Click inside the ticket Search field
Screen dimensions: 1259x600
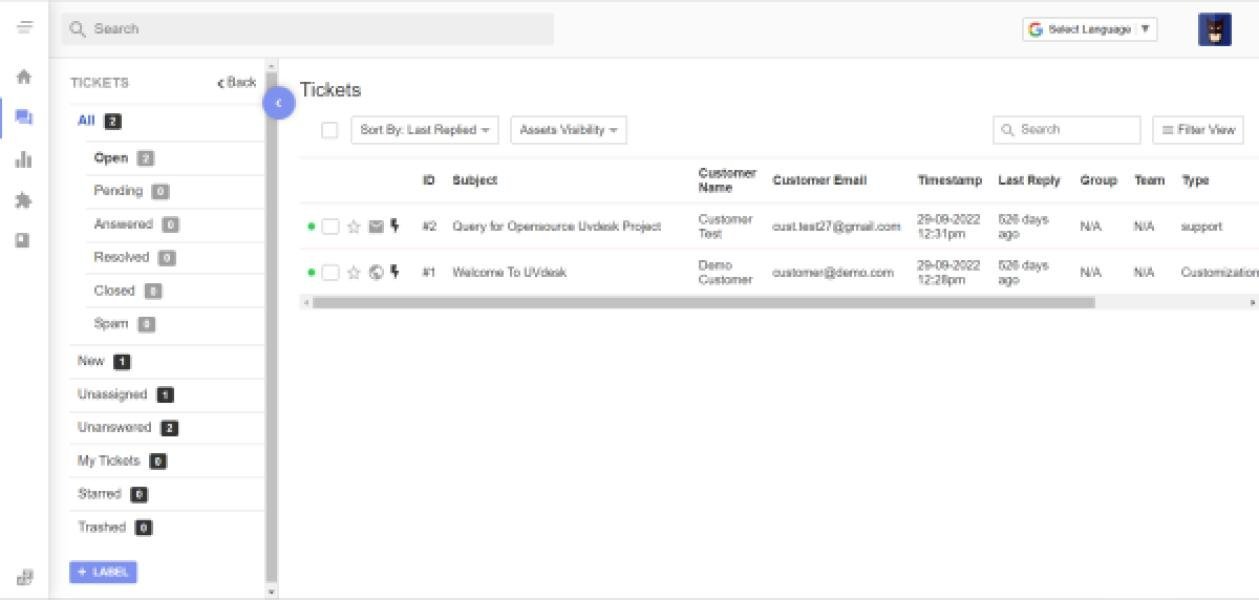tap(1067, 129)
